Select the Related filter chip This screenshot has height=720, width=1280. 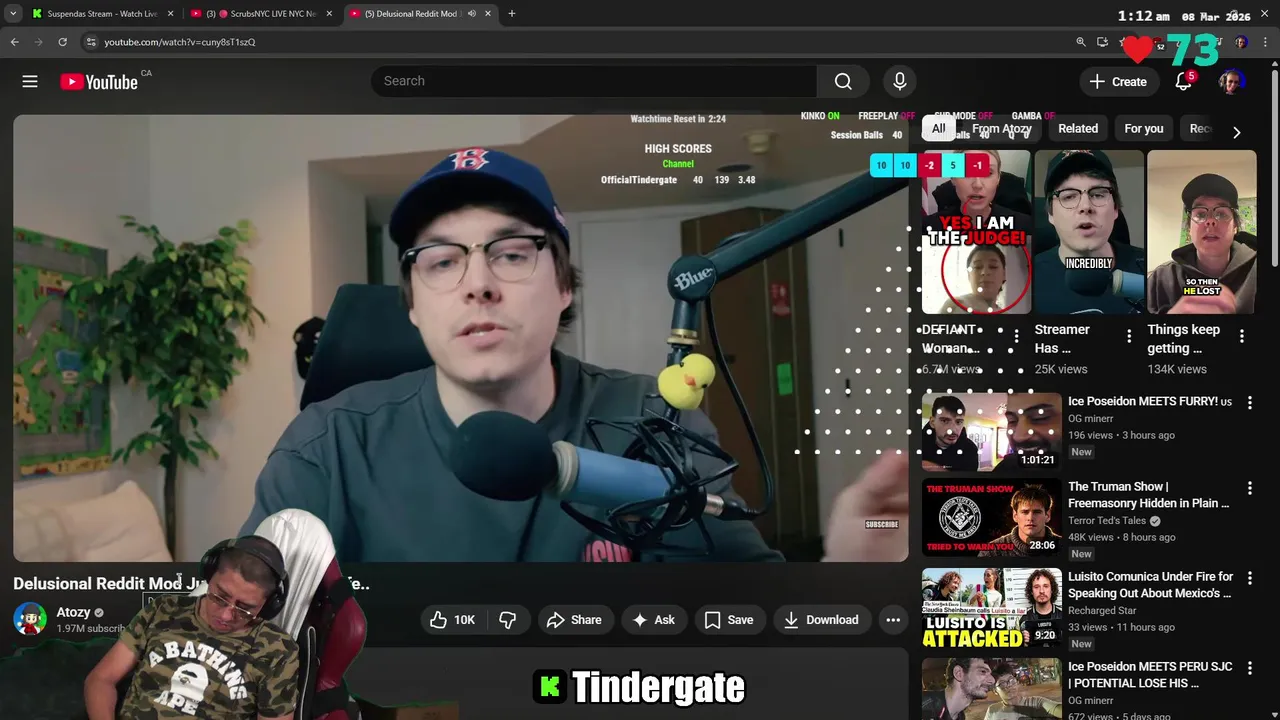(x=1078, y=128)
